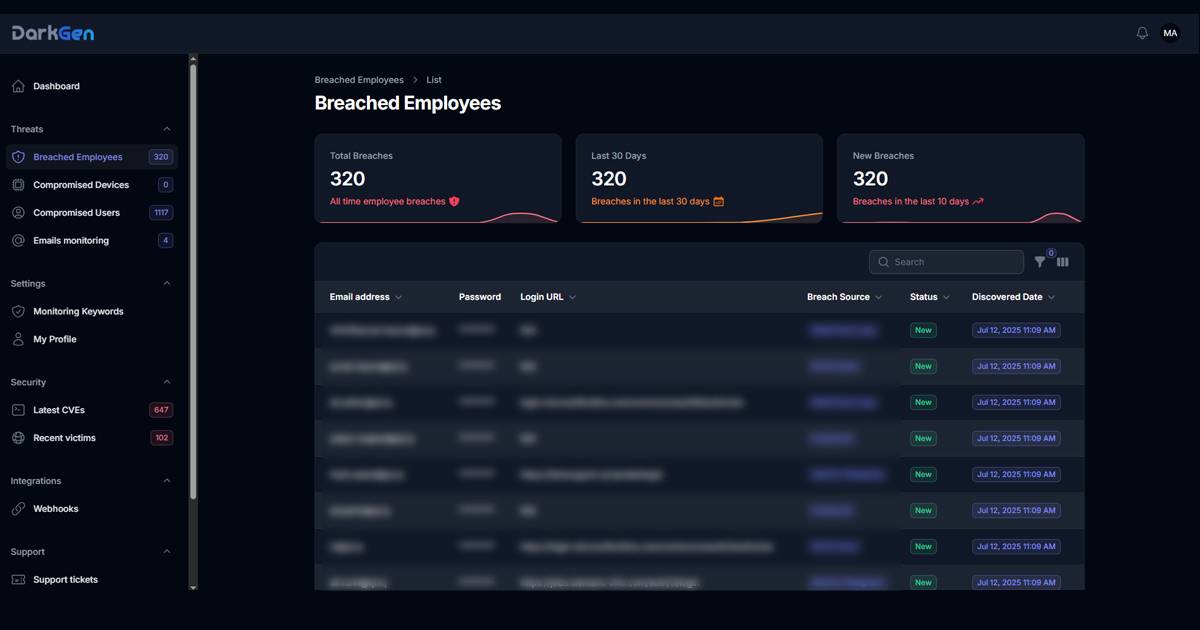Collapse the Settings sidebar section
The height and width of the screenshot is (630, 1200).
[167, 284]
